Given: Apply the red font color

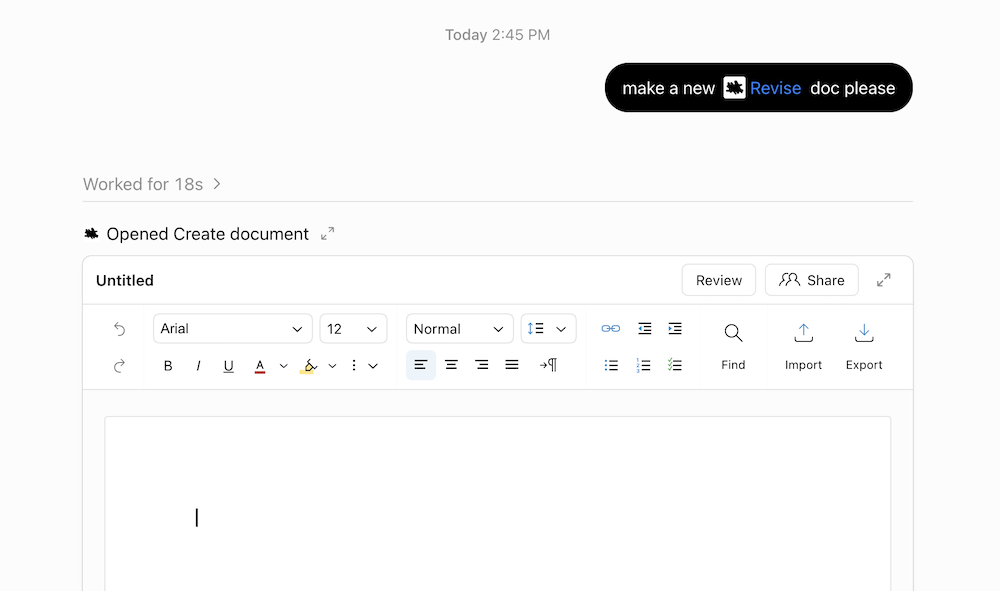Looking at the screenshot, I should pyautogui.click(x=260, y=366).
